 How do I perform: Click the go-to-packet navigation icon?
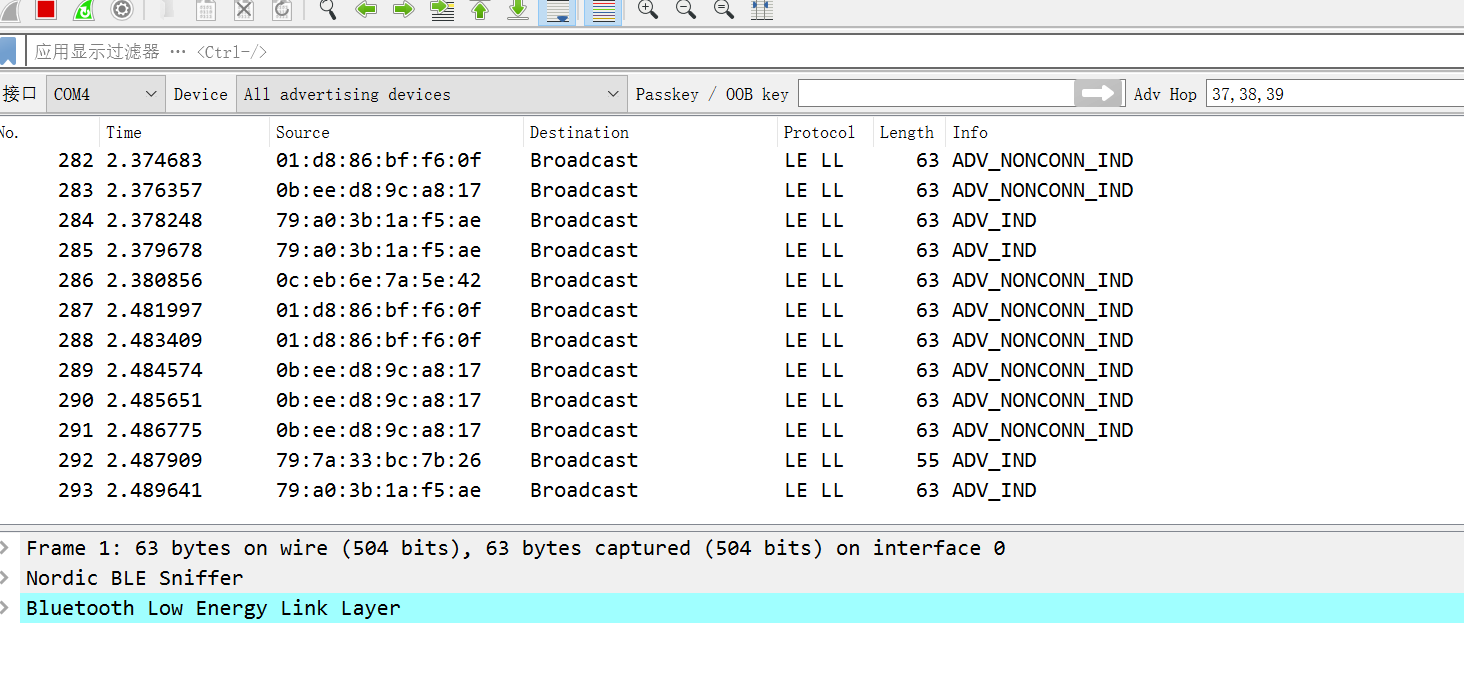(441, 10)
